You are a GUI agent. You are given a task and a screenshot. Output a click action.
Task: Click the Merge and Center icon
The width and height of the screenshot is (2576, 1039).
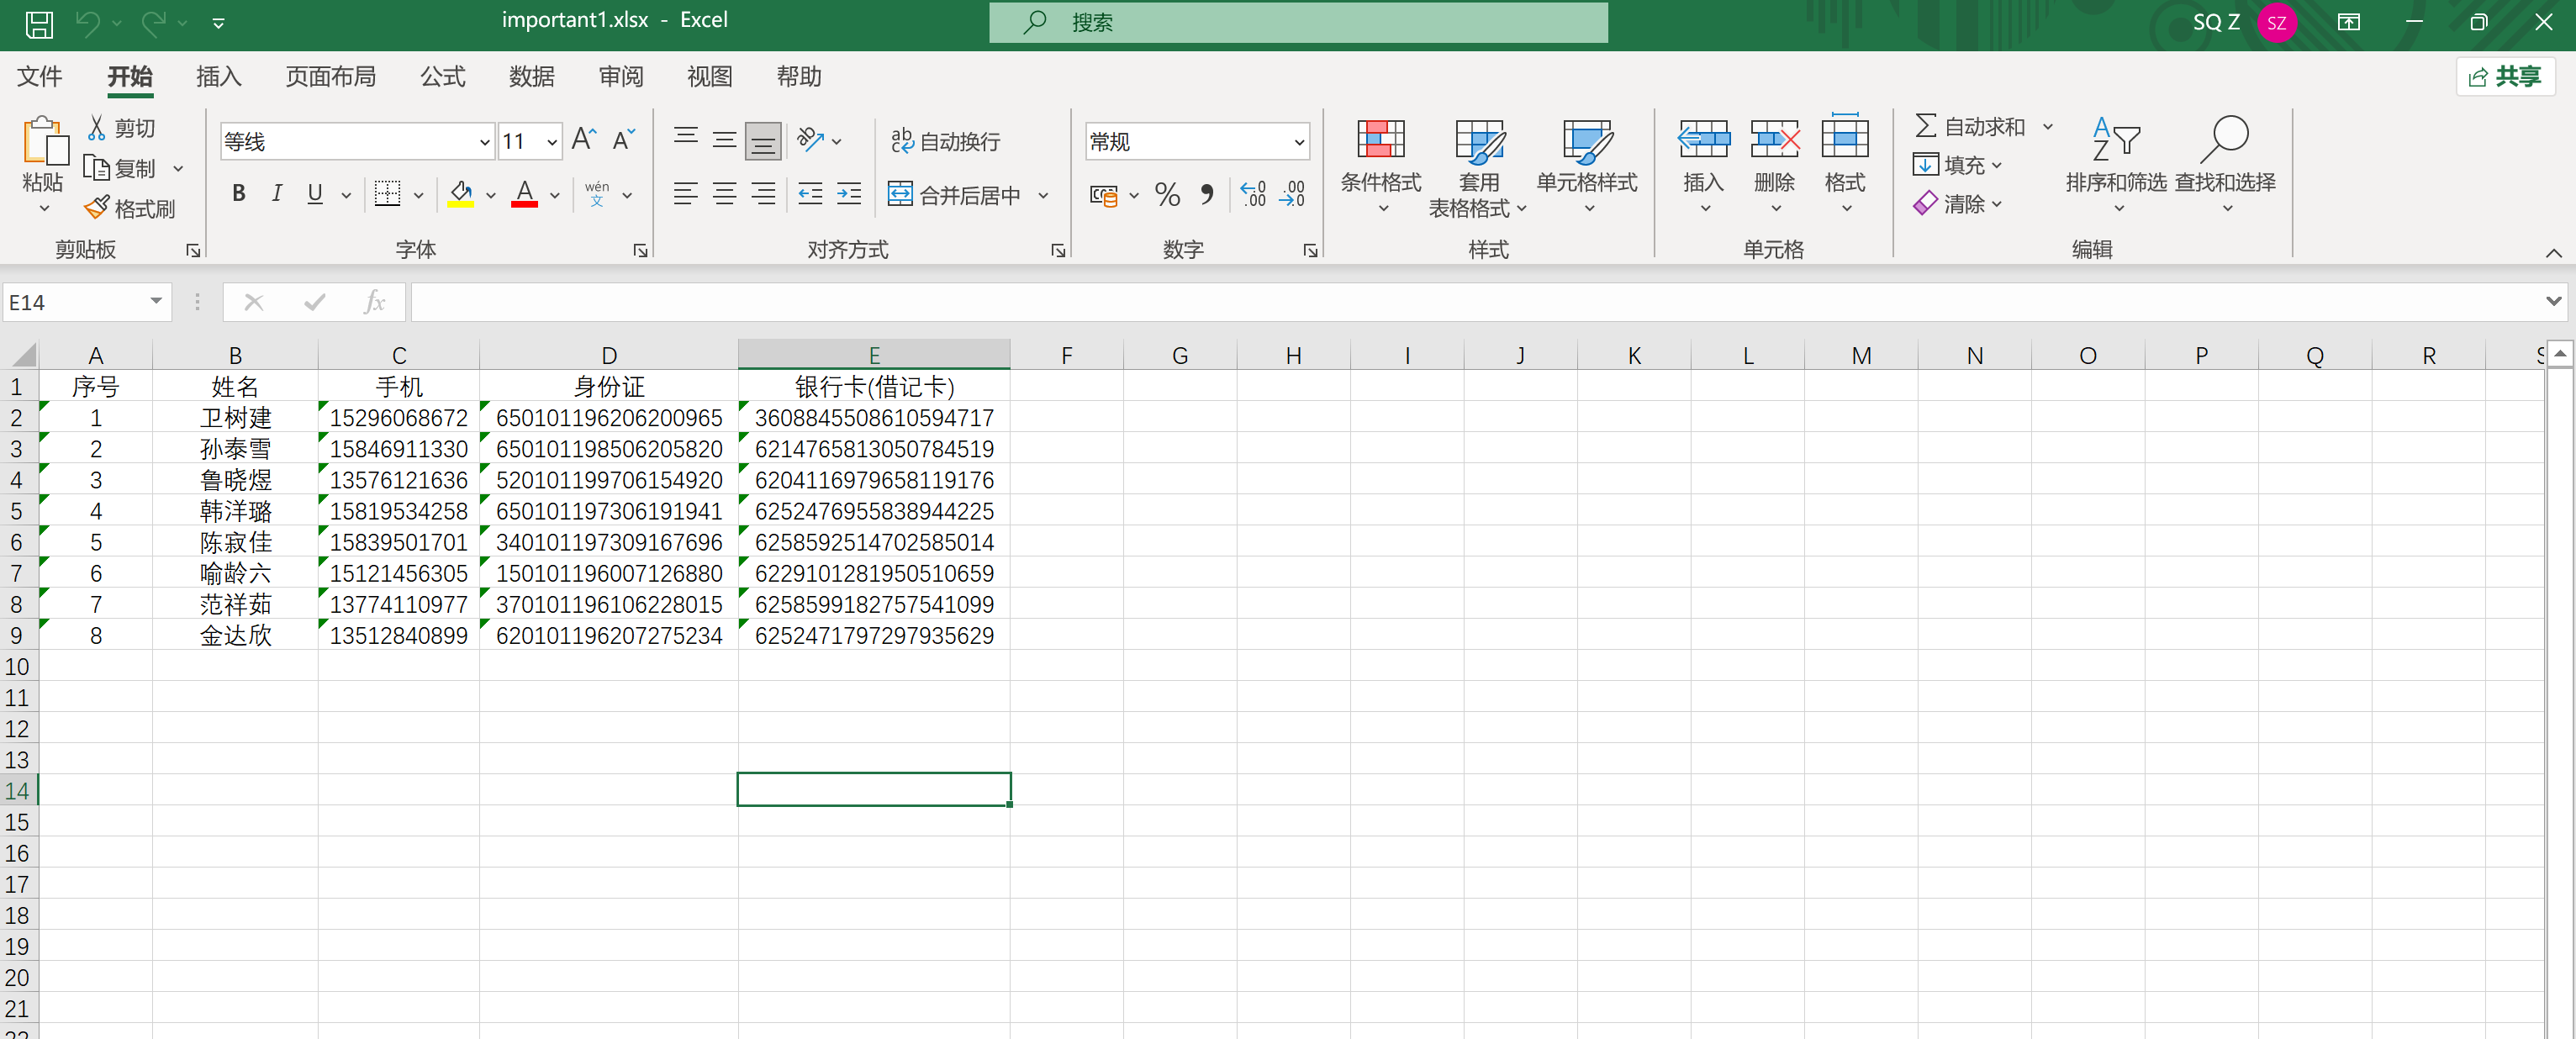point(900,194)
